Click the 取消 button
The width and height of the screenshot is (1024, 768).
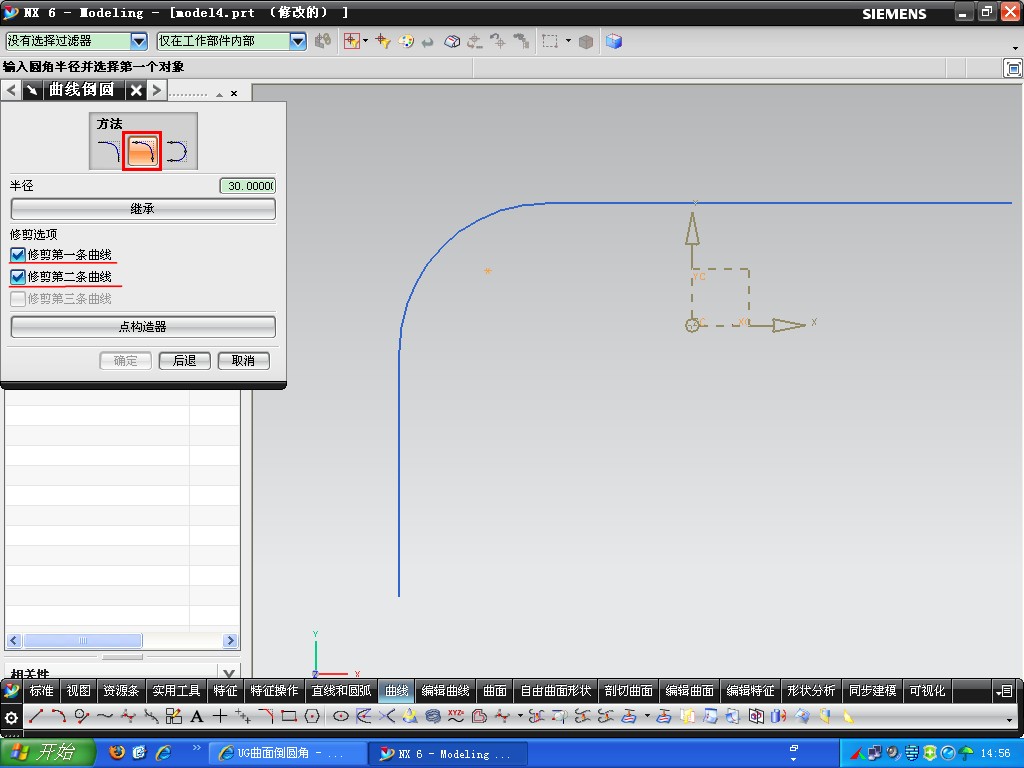click(x=244, y=360)
